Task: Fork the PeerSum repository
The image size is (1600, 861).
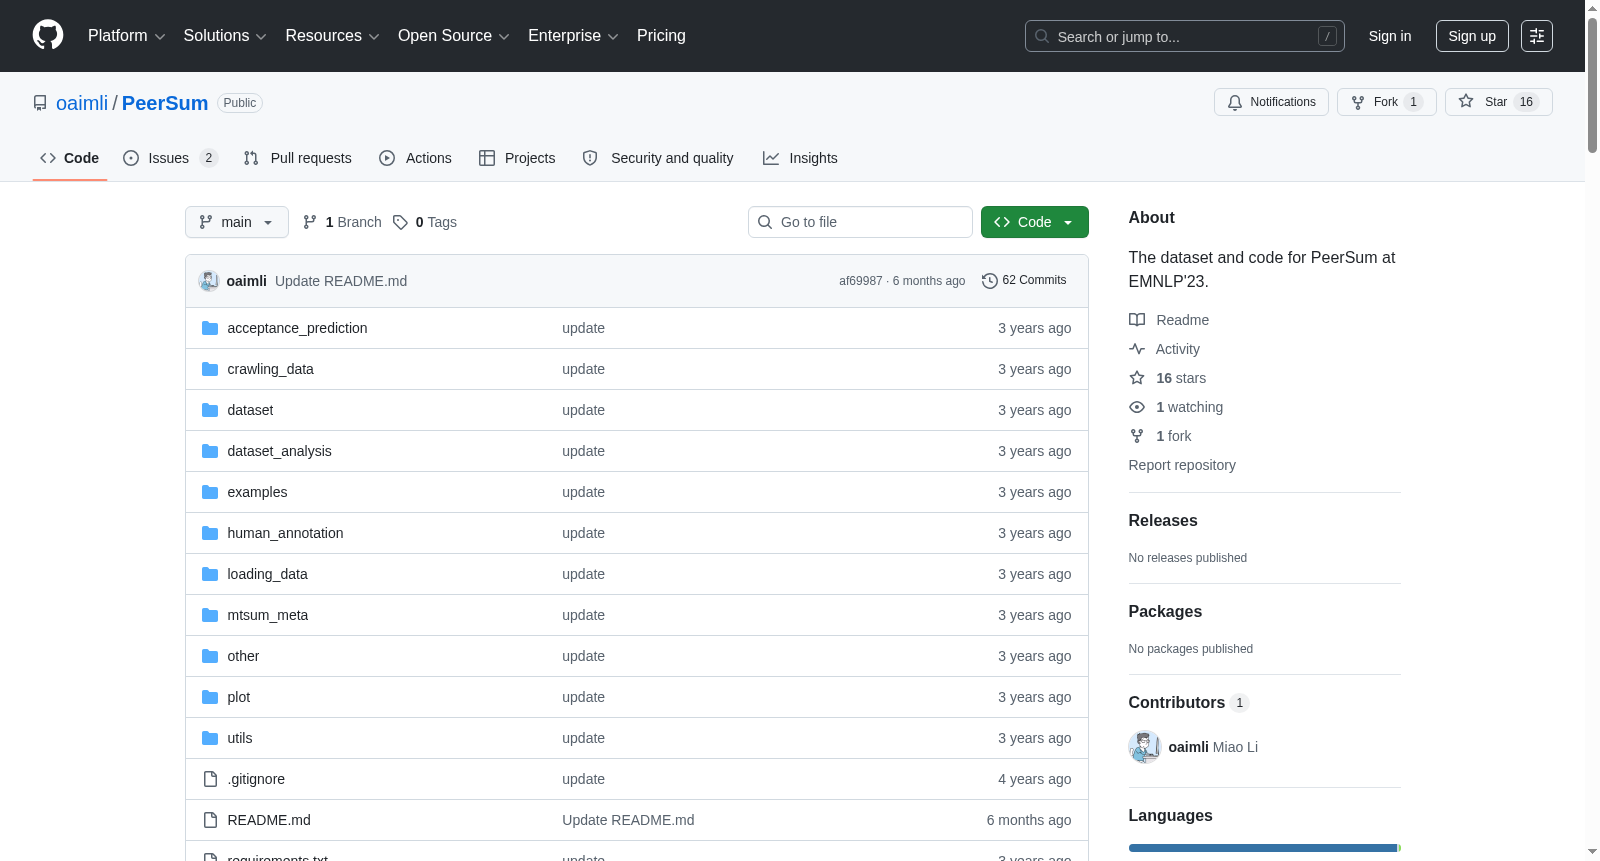Action: [1386, 102]
